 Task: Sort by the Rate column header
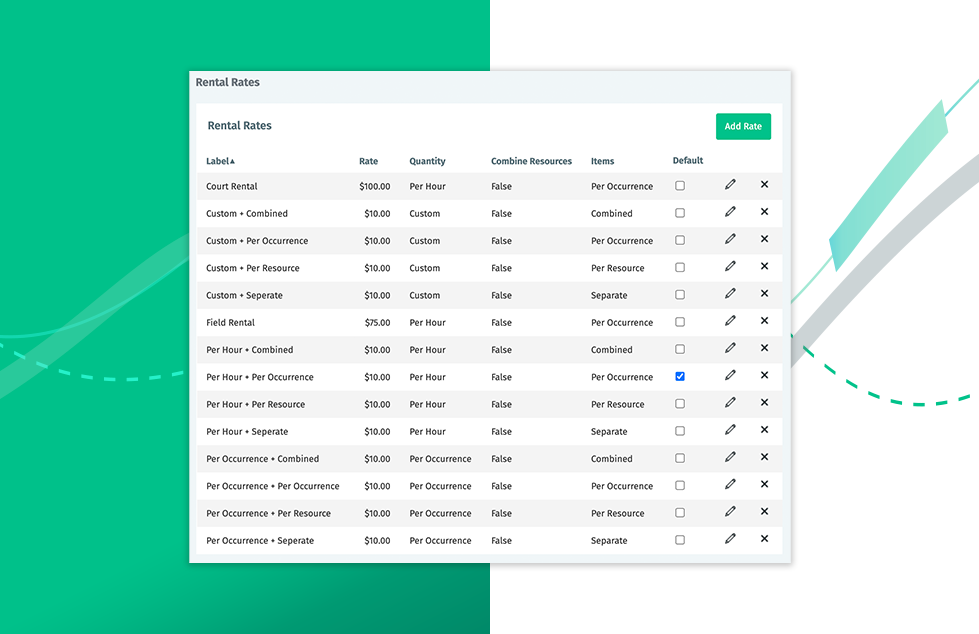(x=368, y=161)
